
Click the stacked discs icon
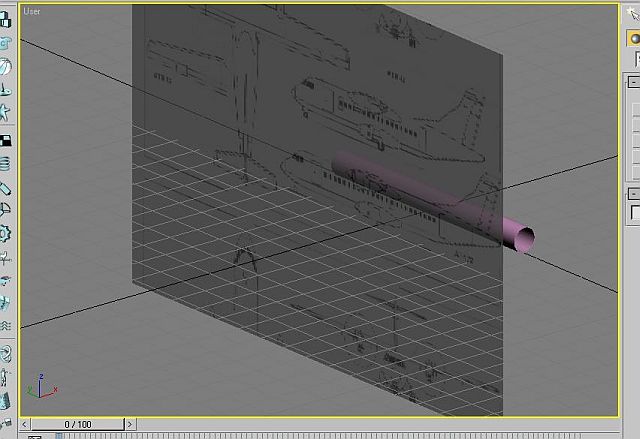[6, 162]
